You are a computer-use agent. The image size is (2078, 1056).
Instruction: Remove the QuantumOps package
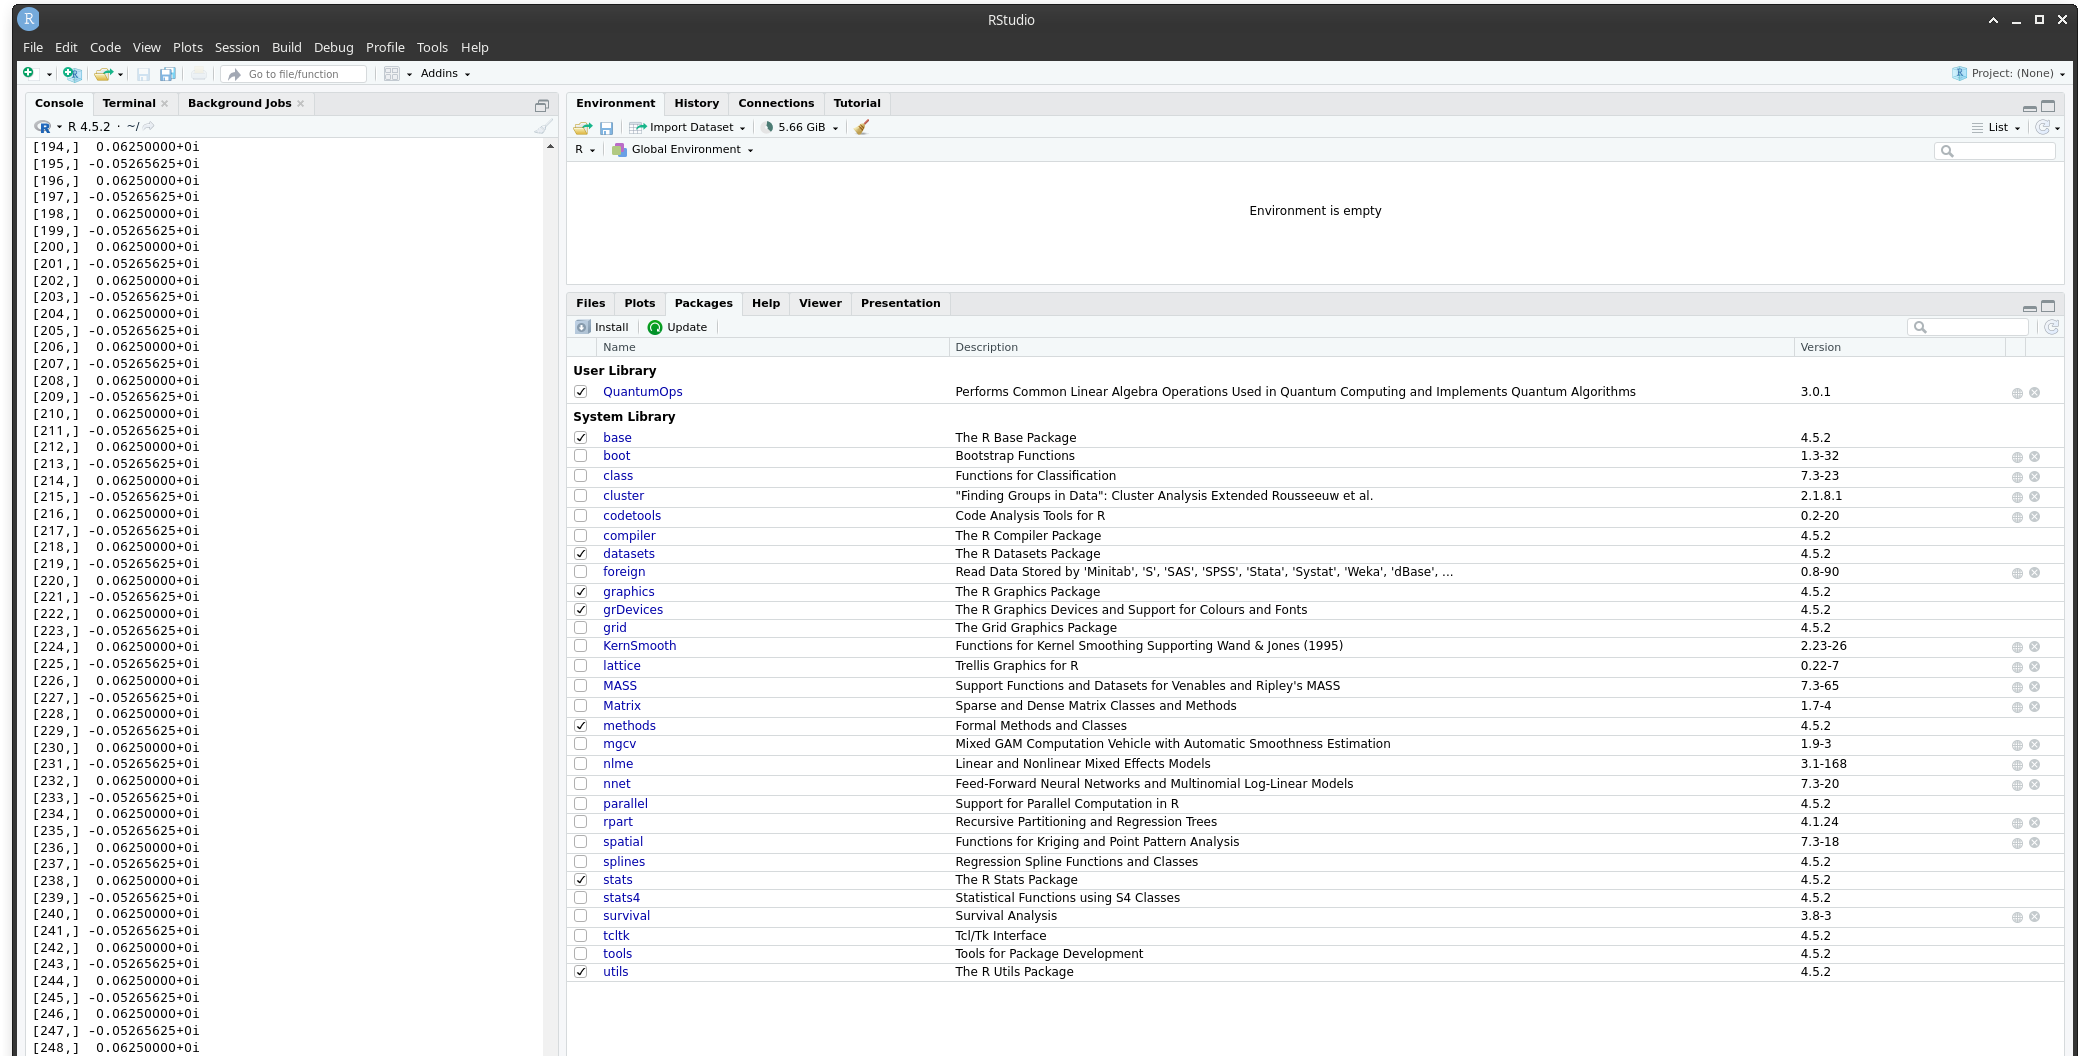tap(2034, 393)
